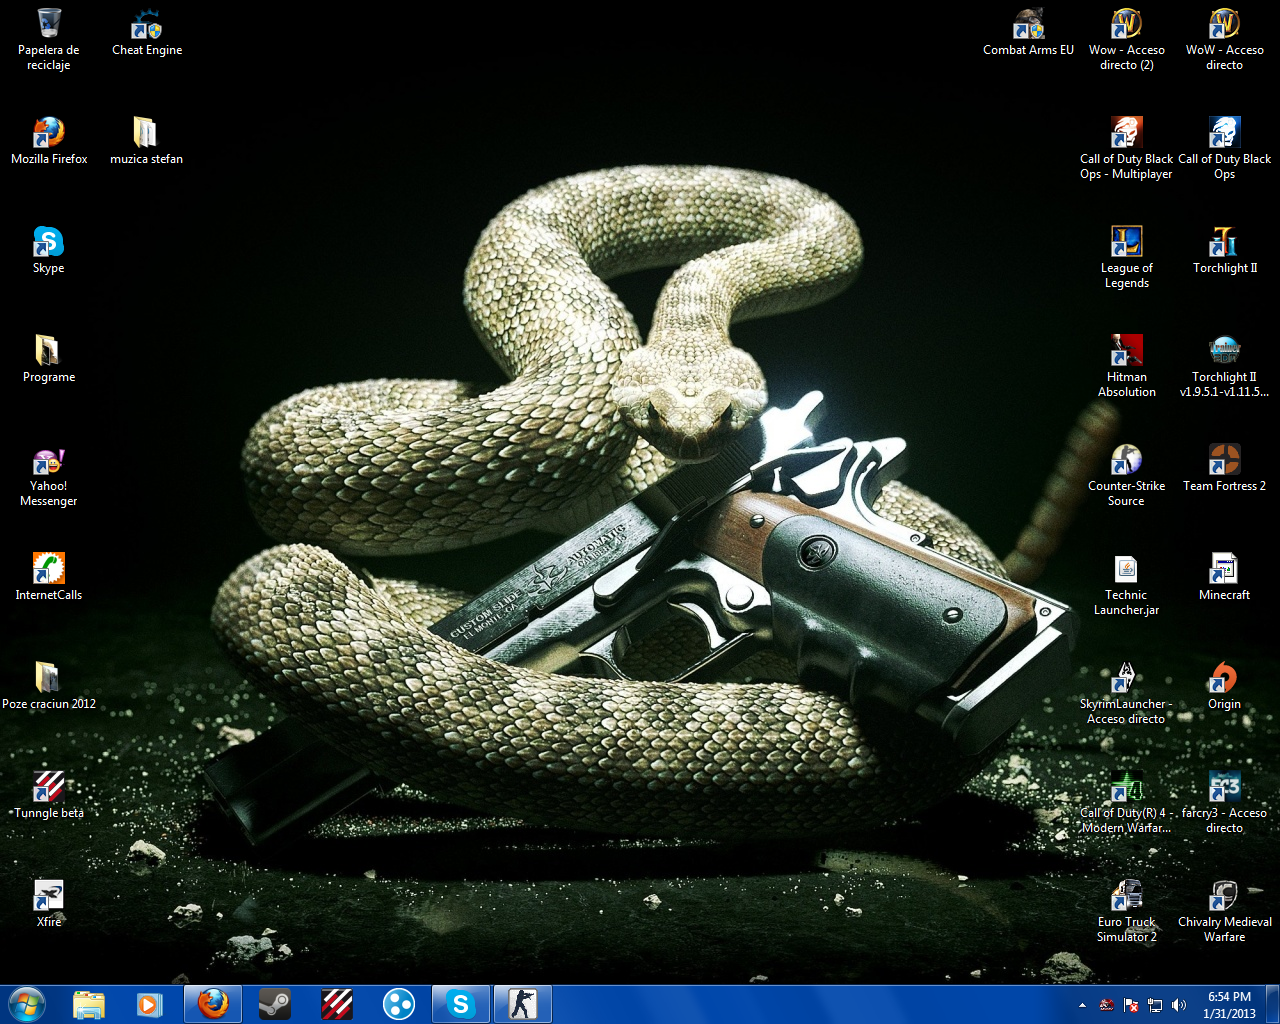Image resolution: width=1280 pixels, height=1024 pixels.
Task: Select the Origin desktop shortcut
Action: pyautogui.click(x=1224, y=686)
